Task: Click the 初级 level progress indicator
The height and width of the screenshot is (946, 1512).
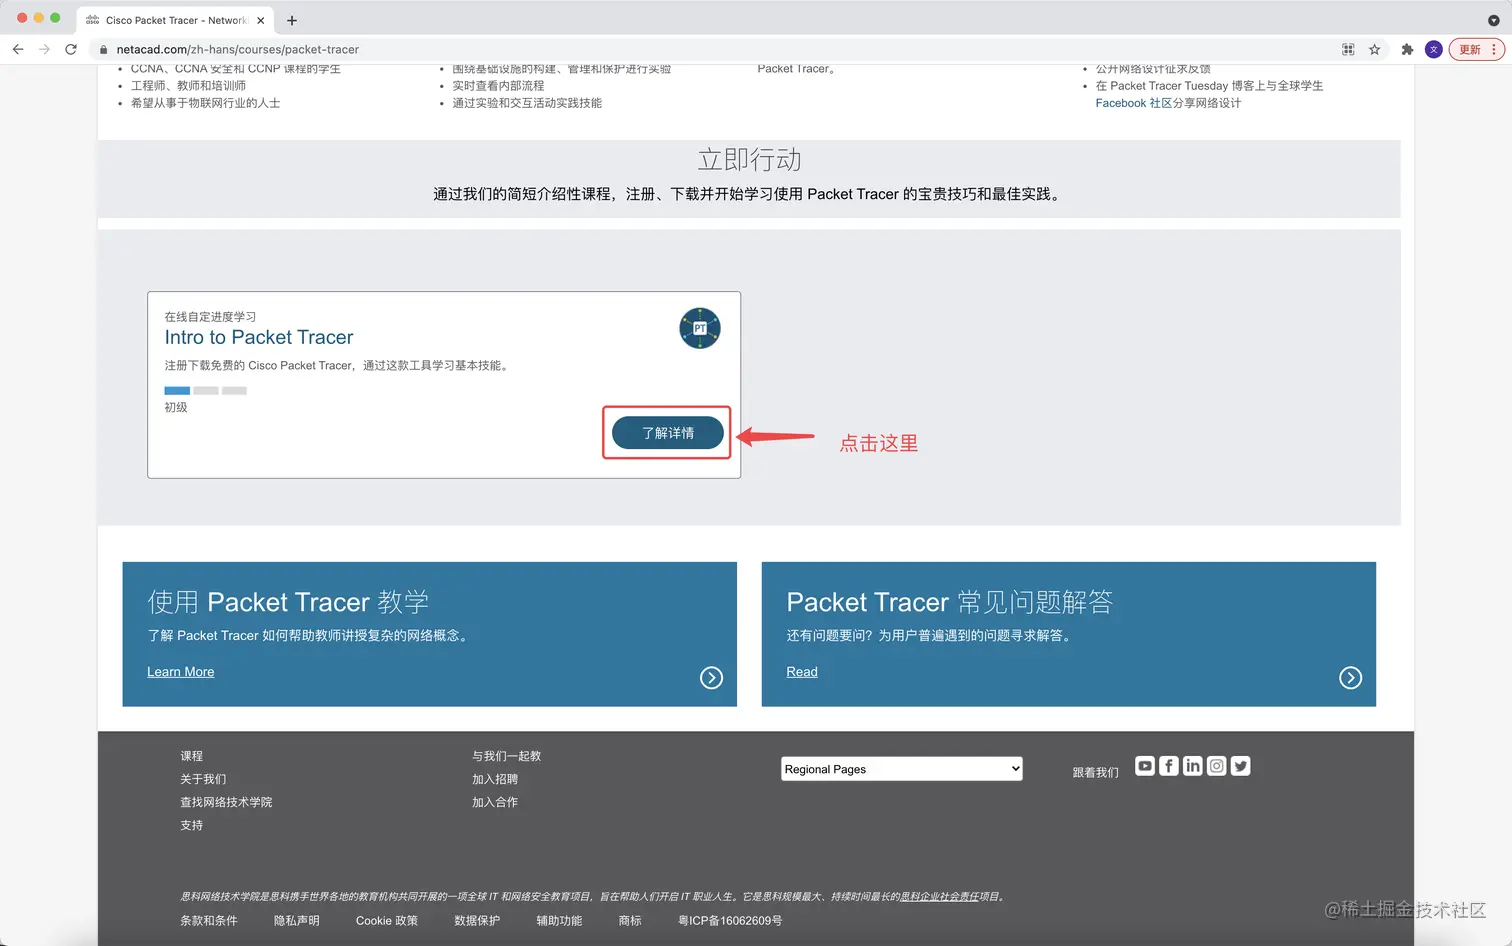Action: coord(205,391)
